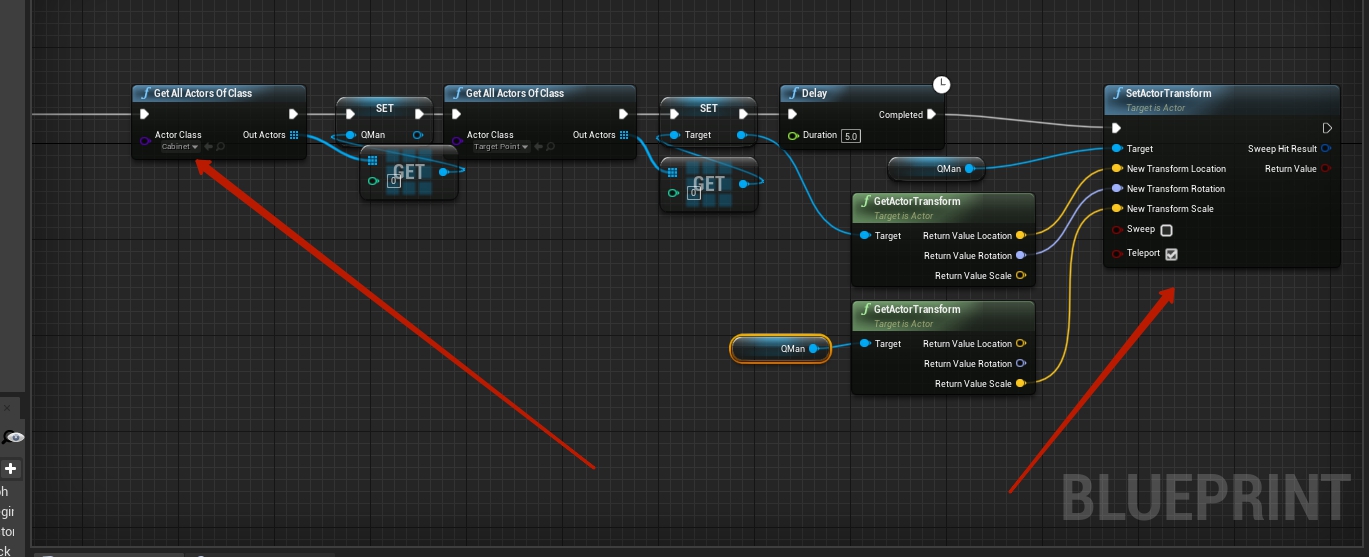Viewport: 1369px width, 557px height.
Task: Uncheck the Teleport checkbox
Action: (1171, 254)
